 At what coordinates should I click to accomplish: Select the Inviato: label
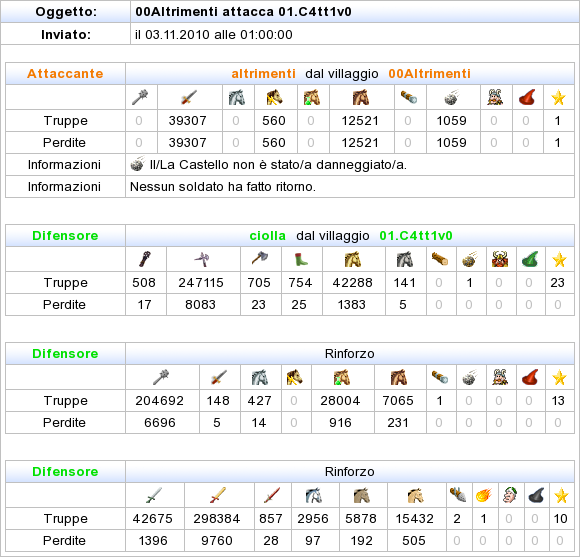point(66,34)
